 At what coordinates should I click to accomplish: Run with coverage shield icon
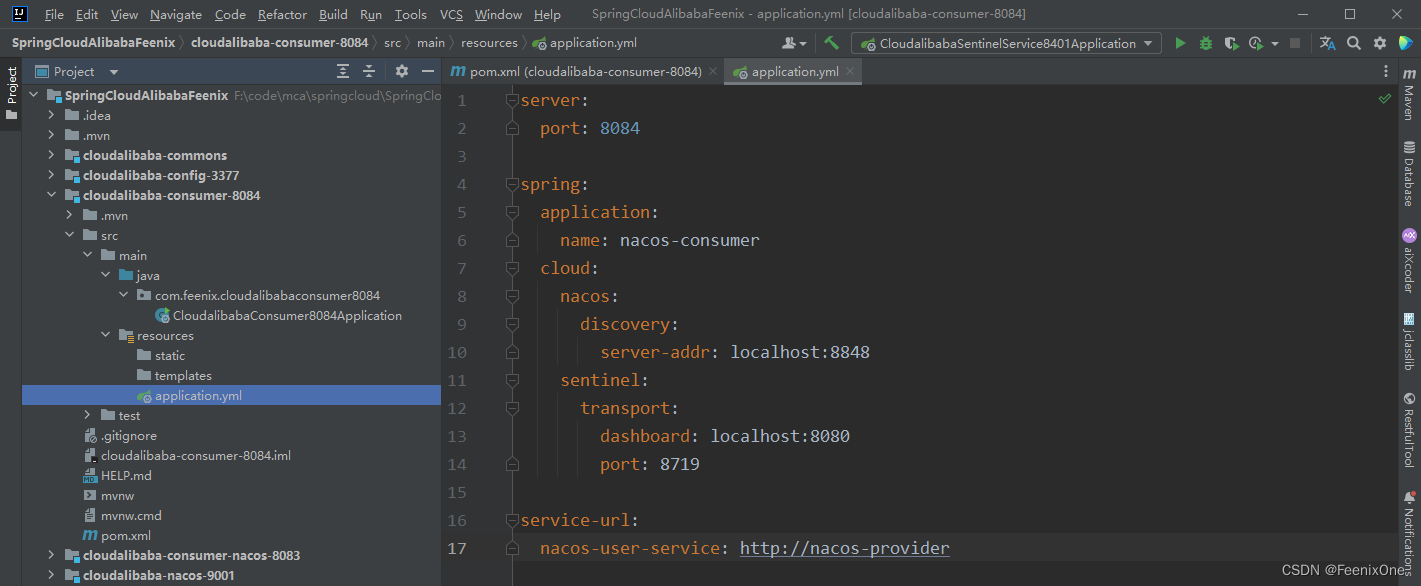(1232, 43)
